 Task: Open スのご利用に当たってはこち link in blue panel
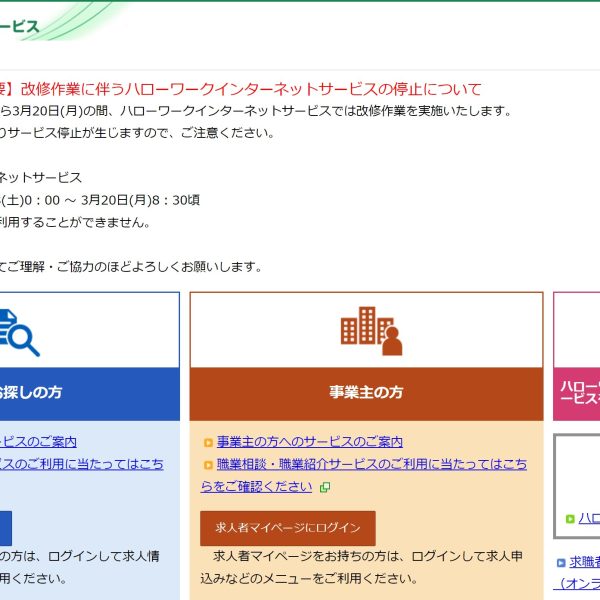[82, 464]
